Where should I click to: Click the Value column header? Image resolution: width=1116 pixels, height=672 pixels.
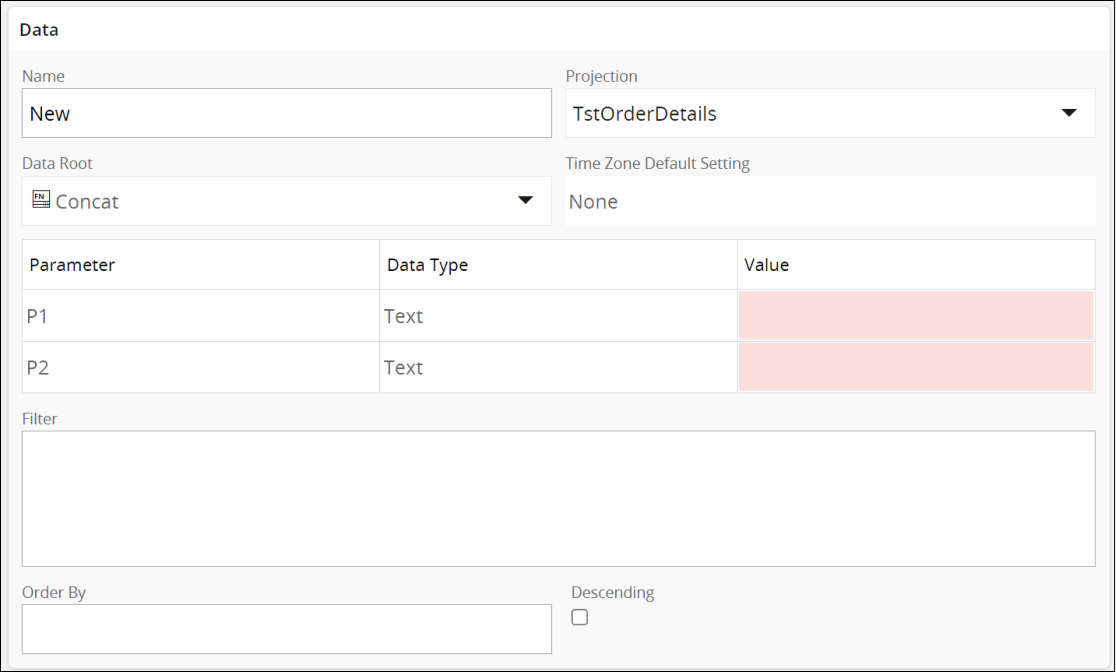(x=767, y=265)
